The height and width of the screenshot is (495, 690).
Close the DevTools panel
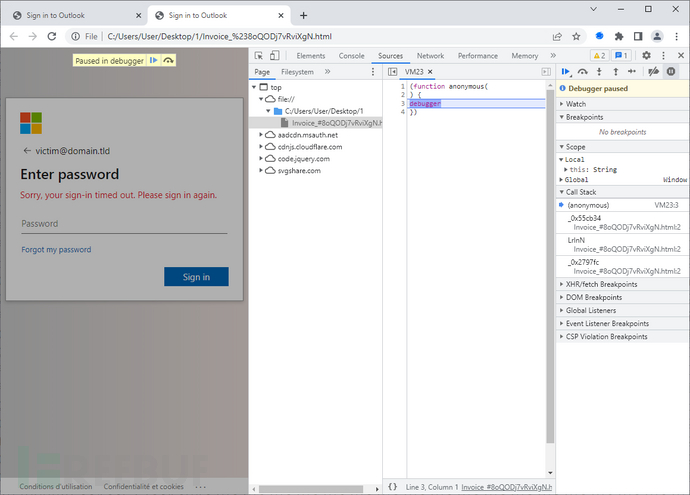click(680, 55)
